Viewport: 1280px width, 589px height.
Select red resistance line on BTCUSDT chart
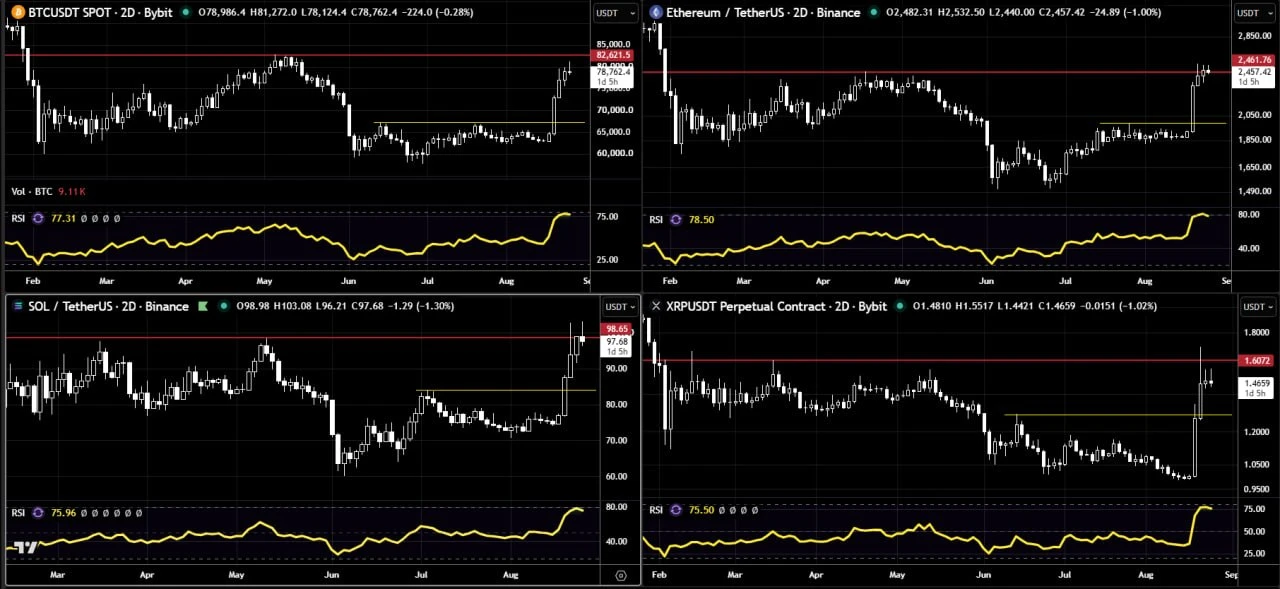[x=297, y=55]
